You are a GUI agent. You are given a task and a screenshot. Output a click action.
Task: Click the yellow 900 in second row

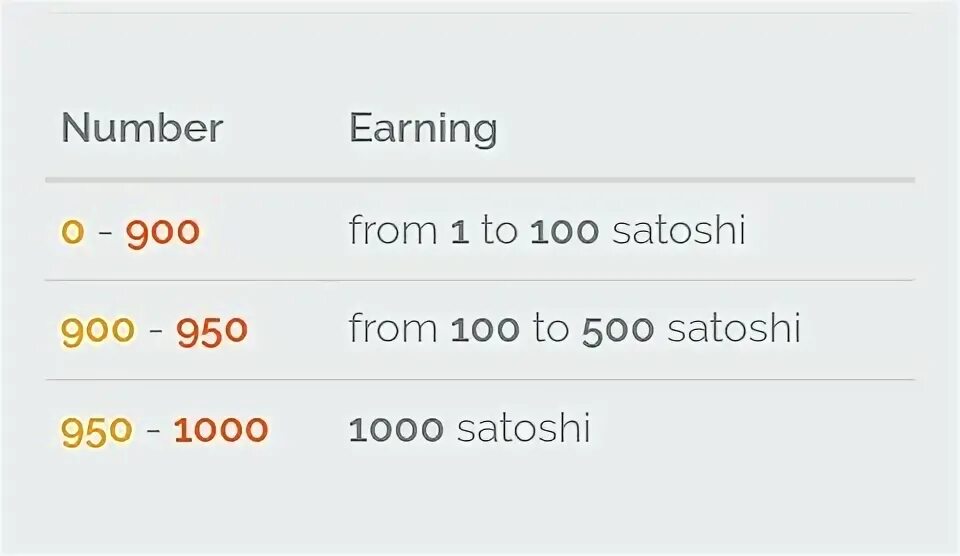98,331
